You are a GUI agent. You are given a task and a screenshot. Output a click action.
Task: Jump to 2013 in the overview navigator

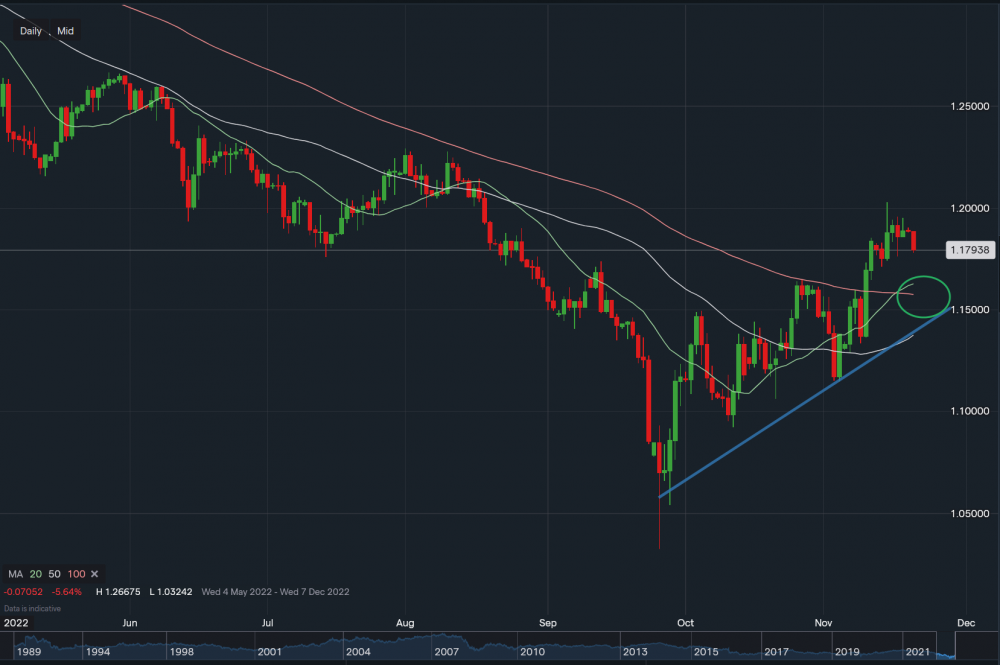[x=635, y=652]
